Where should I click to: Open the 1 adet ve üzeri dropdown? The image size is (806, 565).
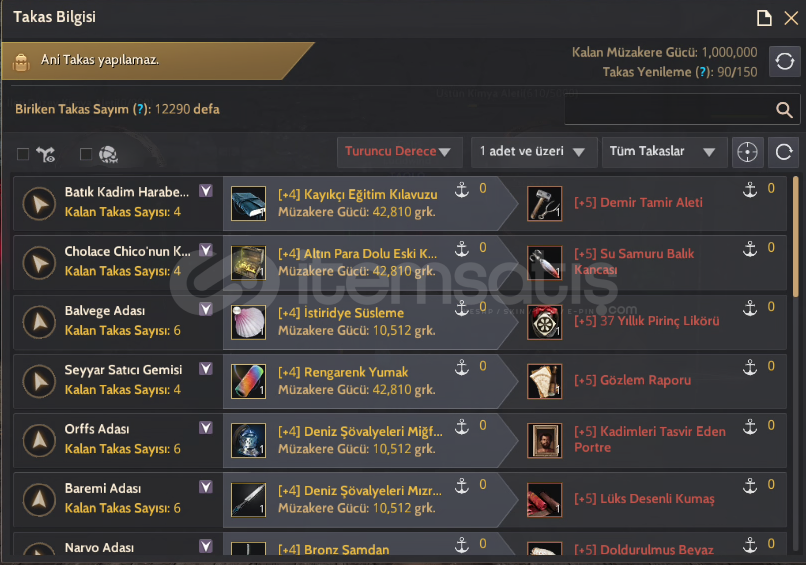click(534, 152)
